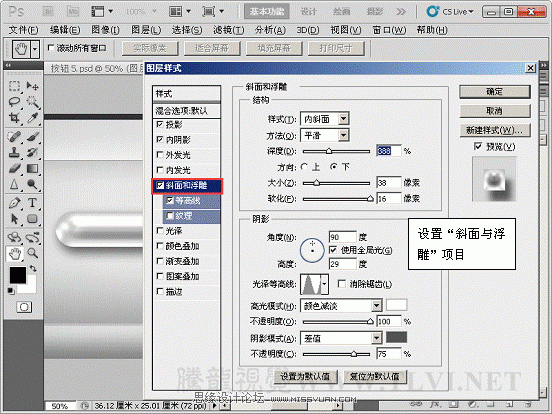Select the Healing Brush tool
This screenshot has height=414, width=552.
point(14,137)
